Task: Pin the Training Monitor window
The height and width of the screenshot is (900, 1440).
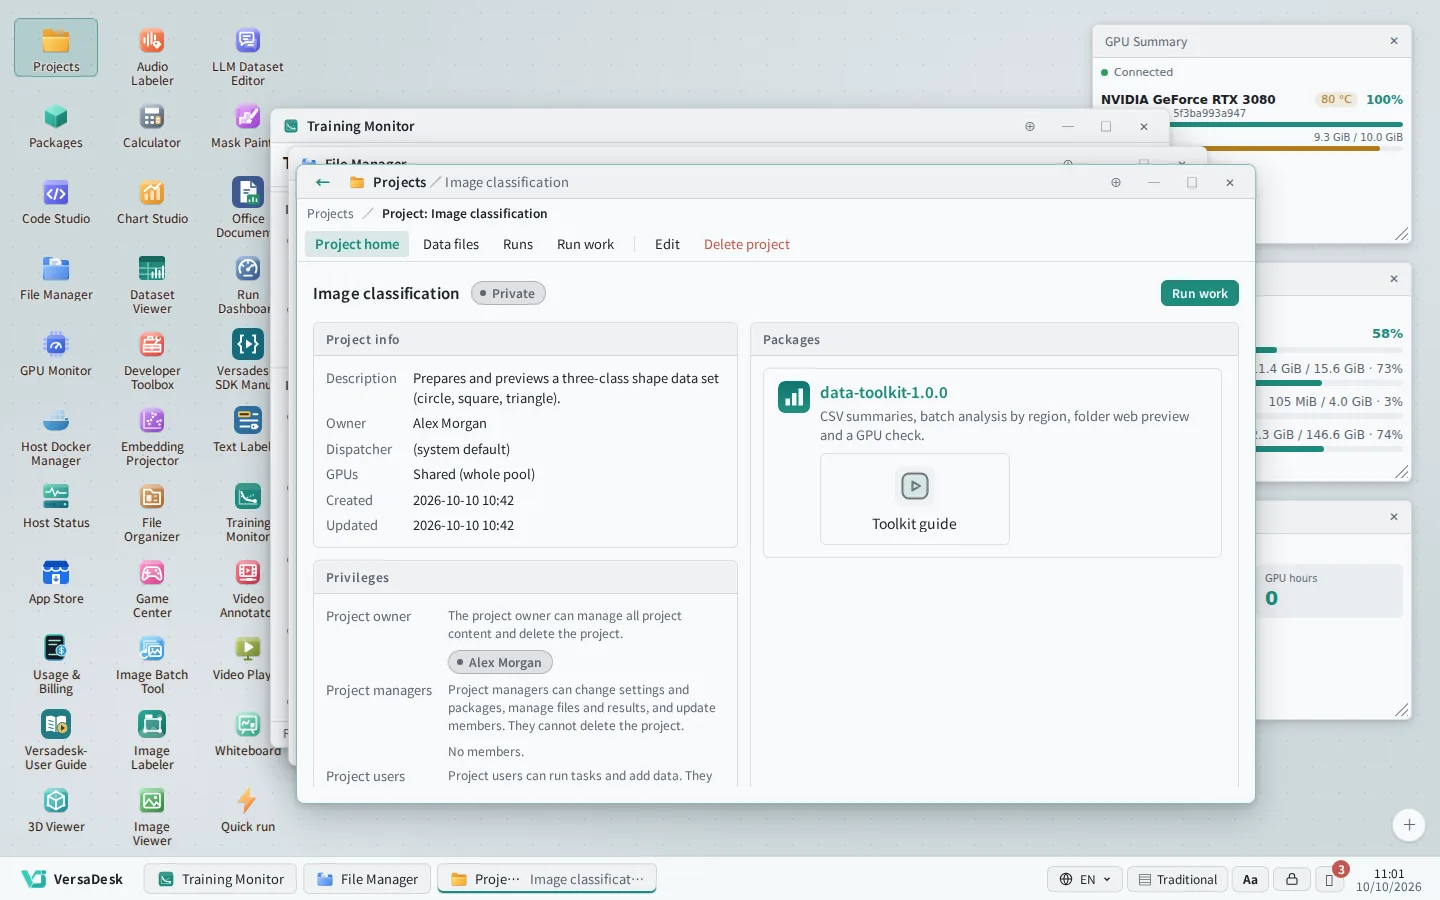Action: tap(1030, 126)
